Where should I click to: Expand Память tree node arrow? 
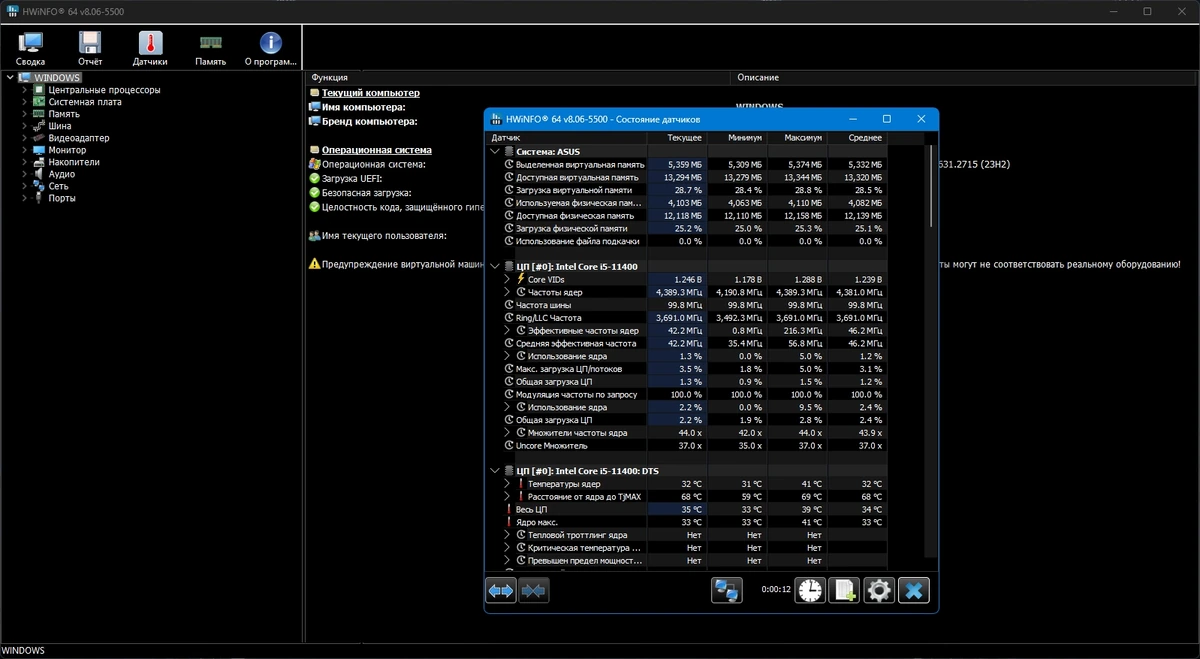click(x=25, y=114)
